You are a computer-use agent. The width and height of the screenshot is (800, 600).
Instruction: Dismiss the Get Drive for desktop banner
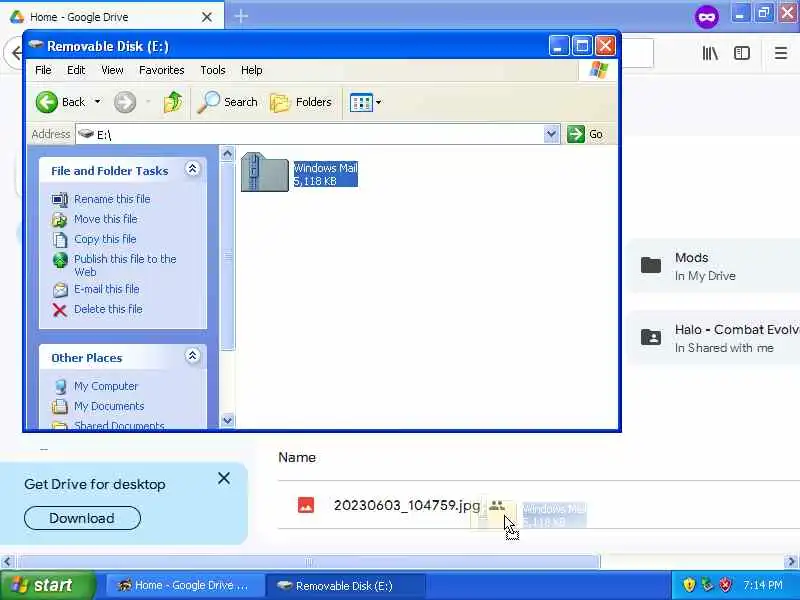tap(223, 479)
